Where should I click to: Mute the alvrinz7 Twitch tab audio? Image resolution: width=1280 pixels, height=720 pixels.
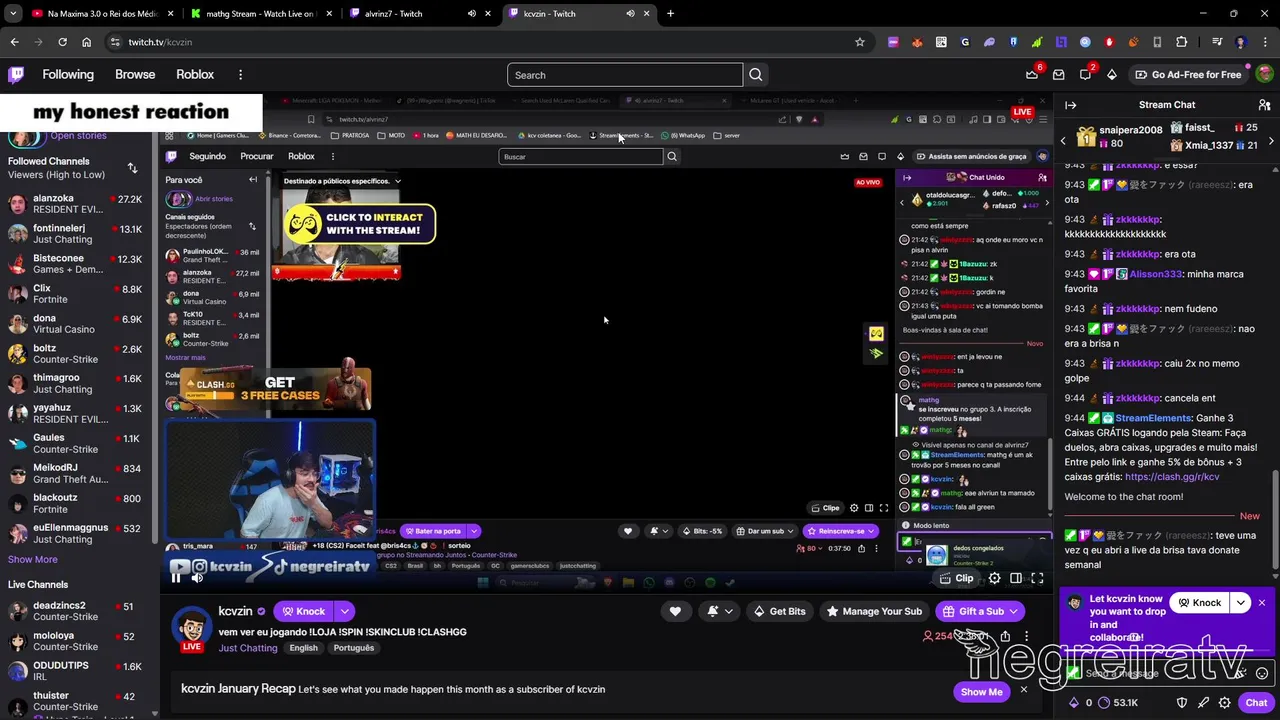click(471, 14)
